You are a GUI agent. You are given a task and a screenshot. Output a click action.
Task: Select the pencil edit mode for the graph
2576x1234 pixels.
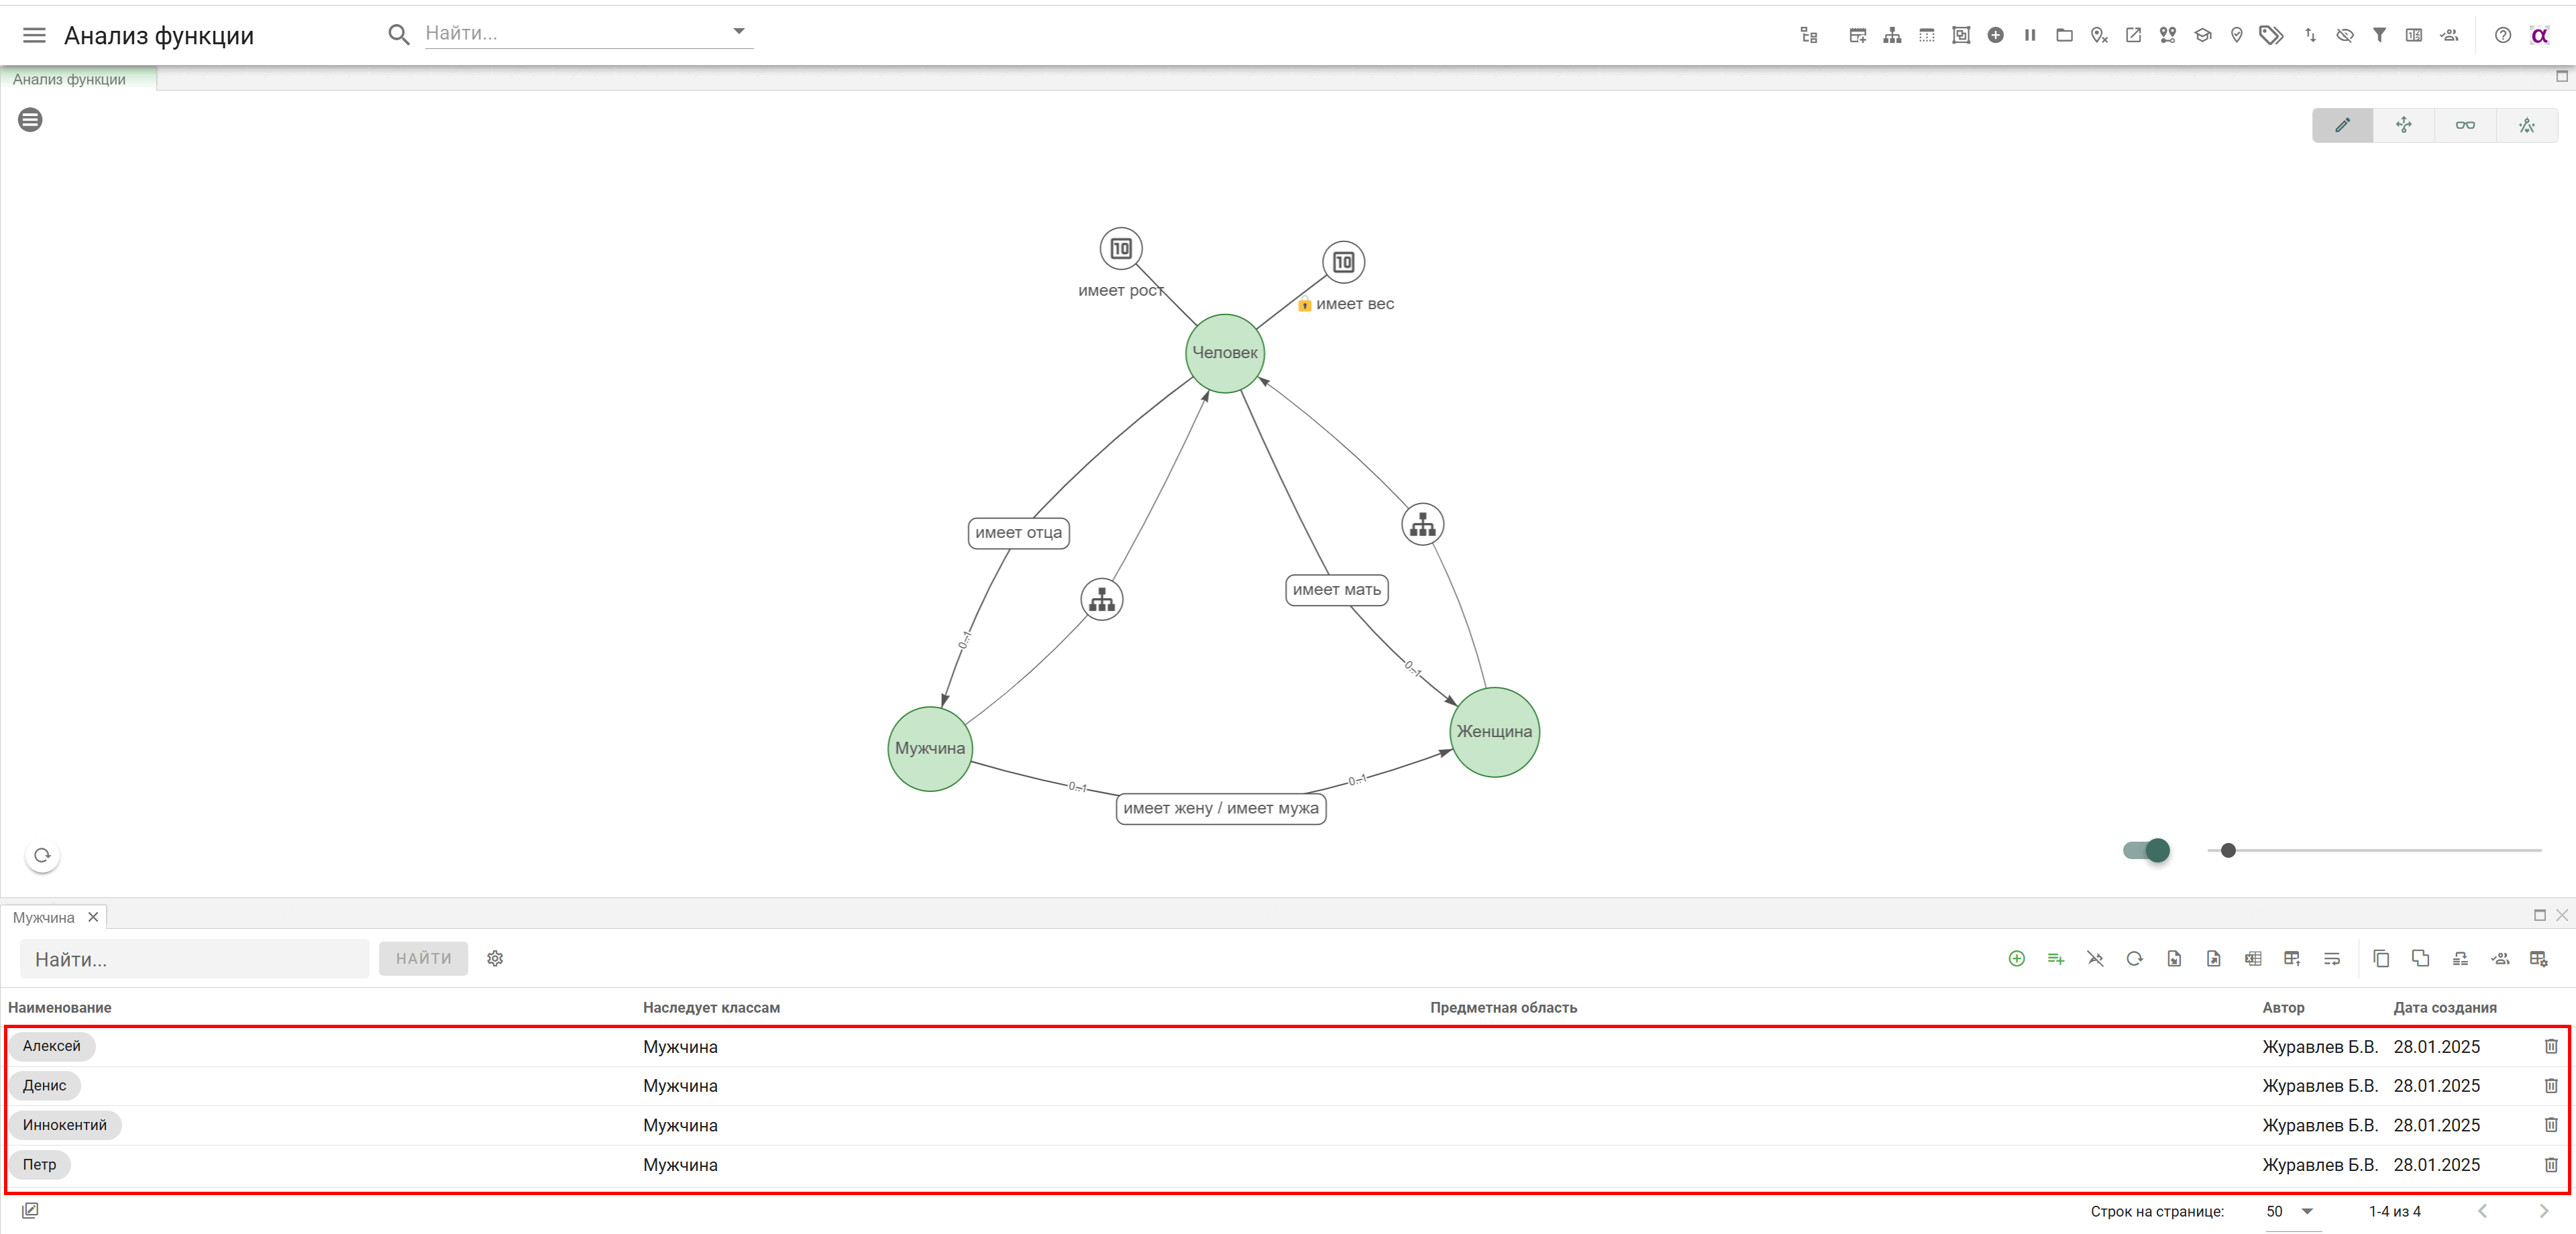(2342, 125)
